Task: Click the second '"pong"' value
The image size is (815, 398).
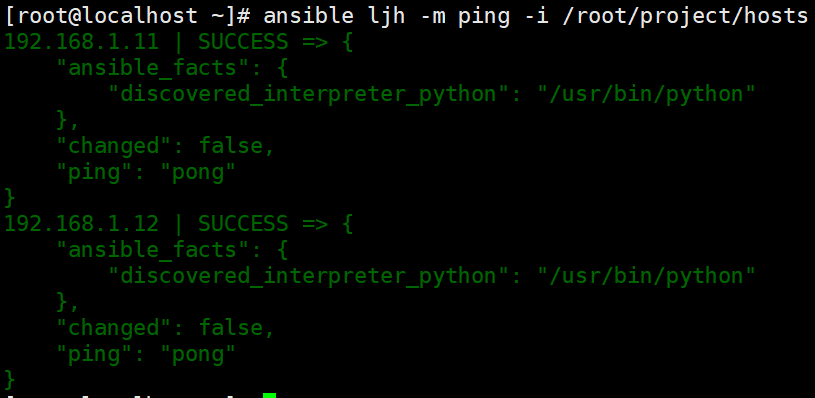Action: coord(198,355)
